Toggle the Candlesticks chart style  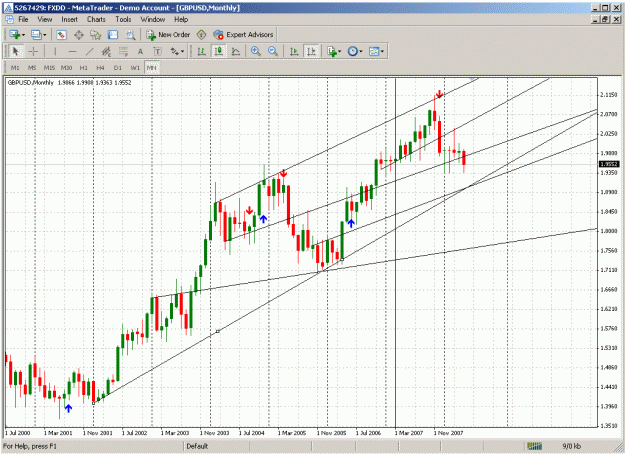(x=219, y=51)
